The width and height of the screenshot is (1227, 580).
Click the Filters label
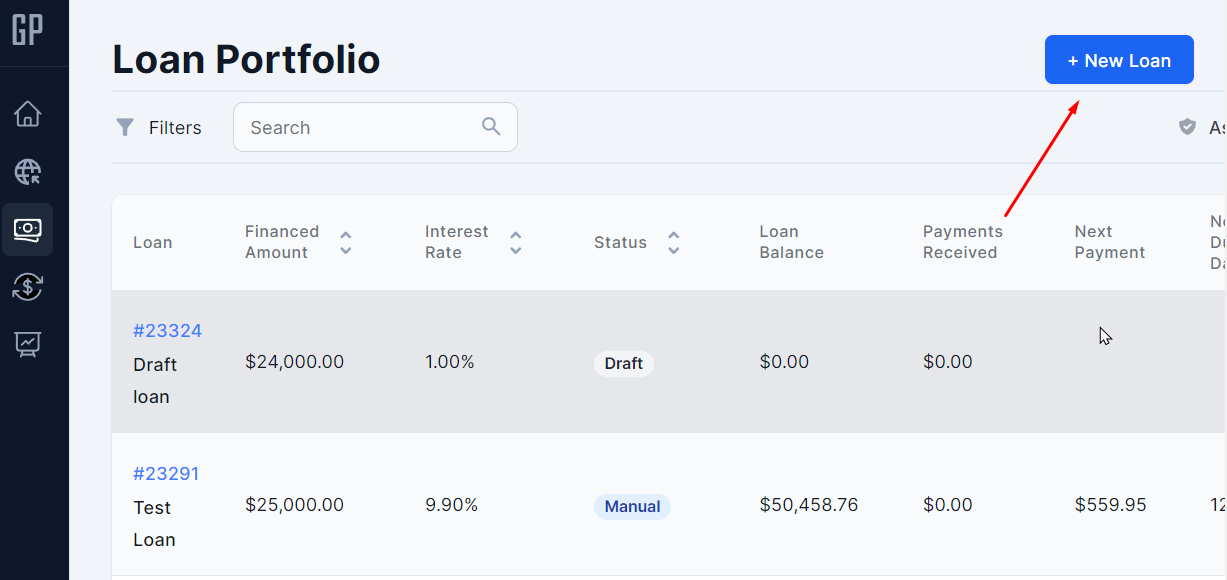click(175, 127)
